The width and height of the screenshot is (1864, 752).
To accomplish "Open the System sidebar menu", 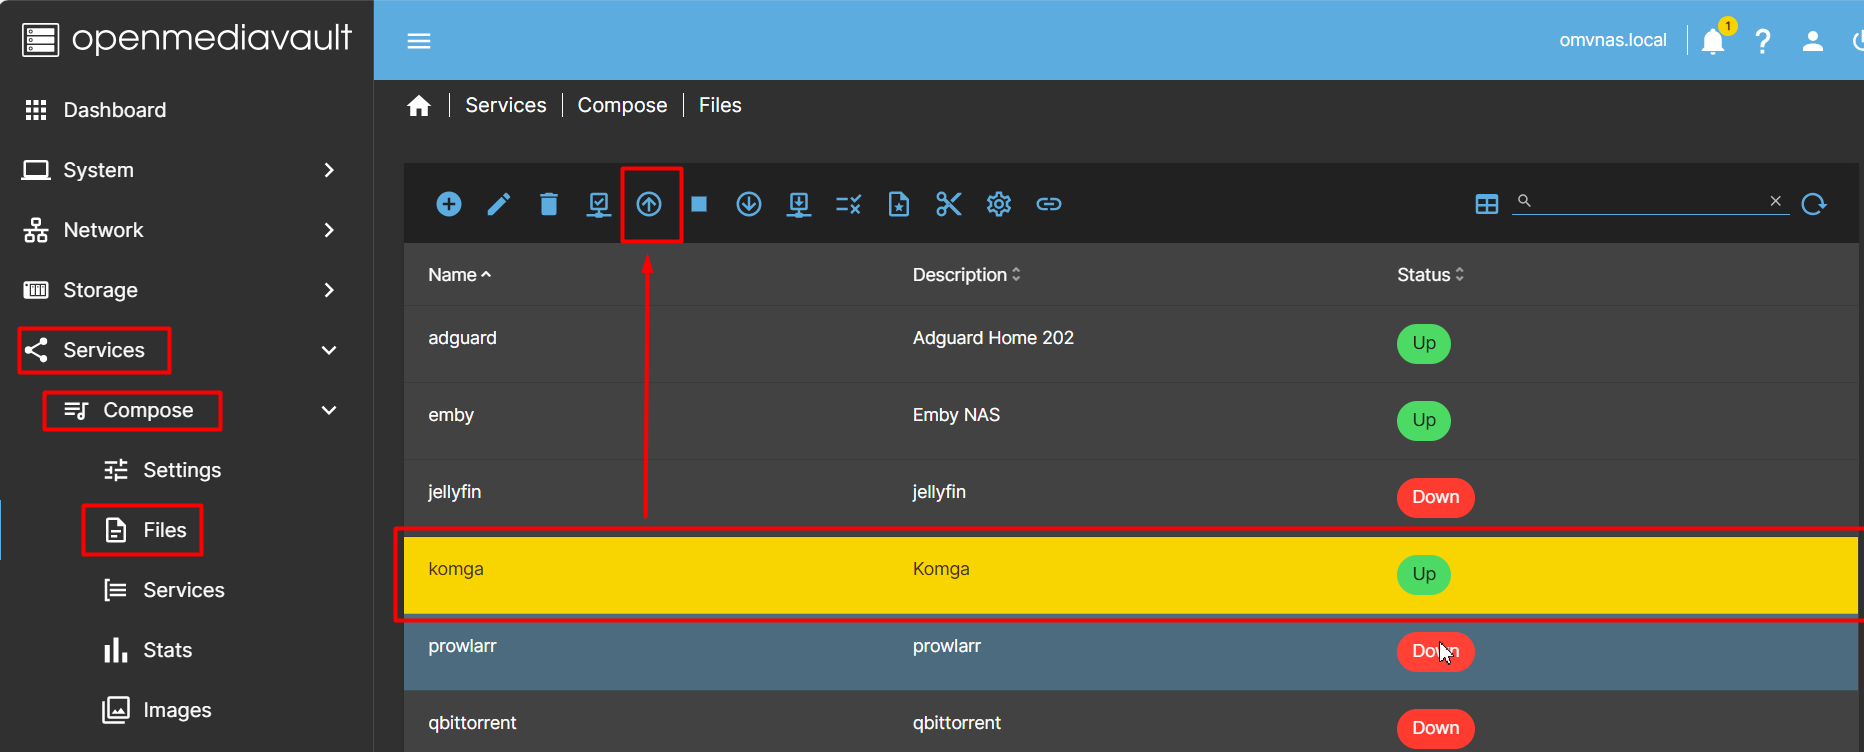I will click(187, 170).
